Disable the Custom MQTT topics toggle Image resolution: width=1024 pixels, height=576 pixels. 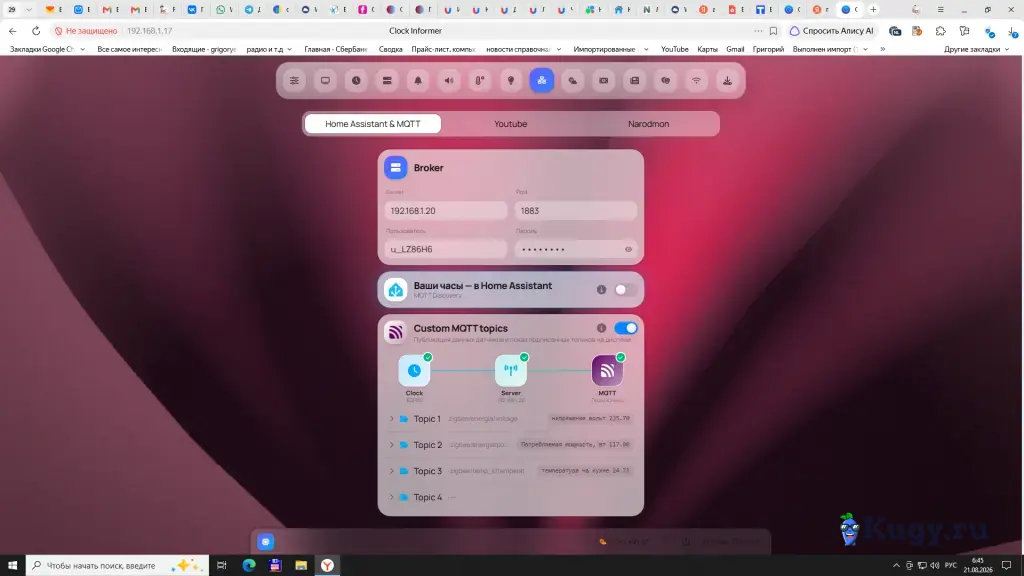click(626, 328)
